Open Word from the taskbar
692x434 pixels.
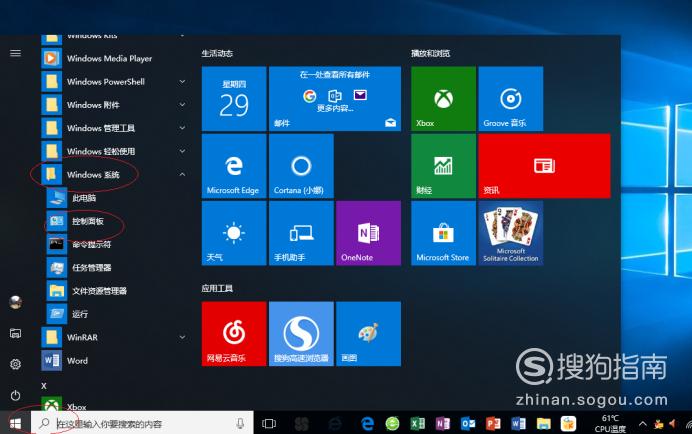(x=518, y=424)
